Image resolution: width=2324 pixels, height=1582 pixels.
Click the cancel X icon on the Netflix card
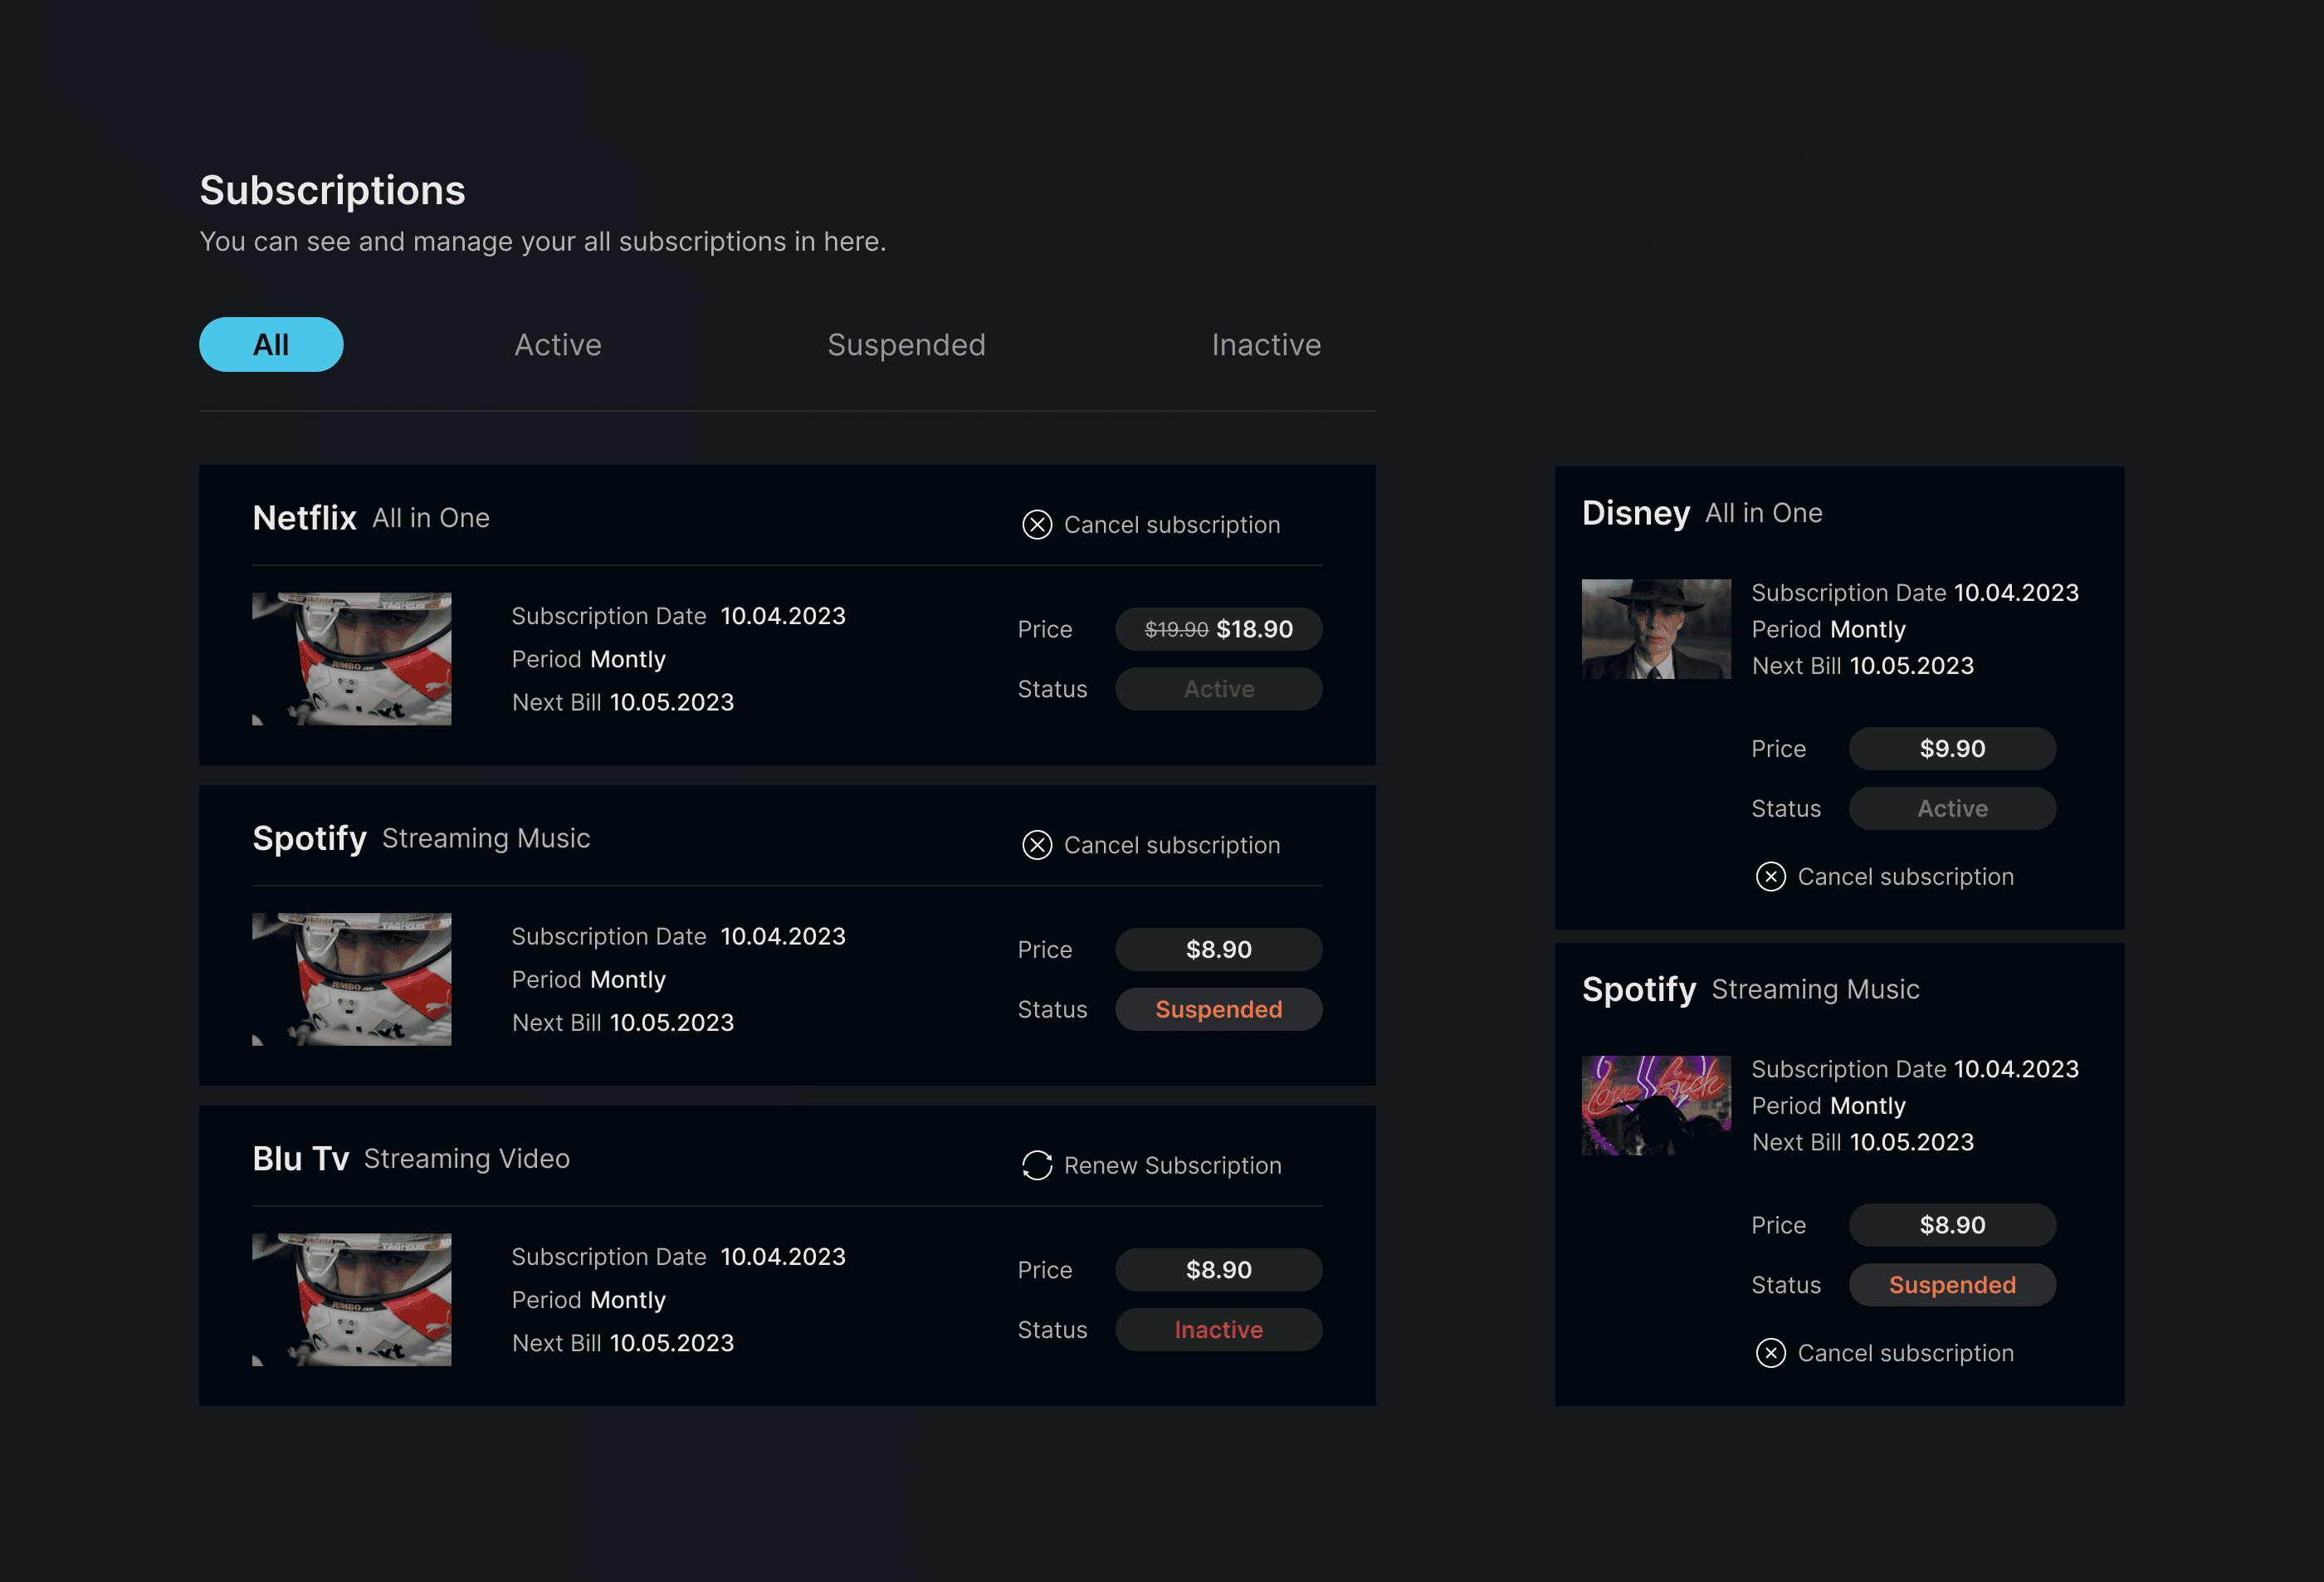point(1037,525)
